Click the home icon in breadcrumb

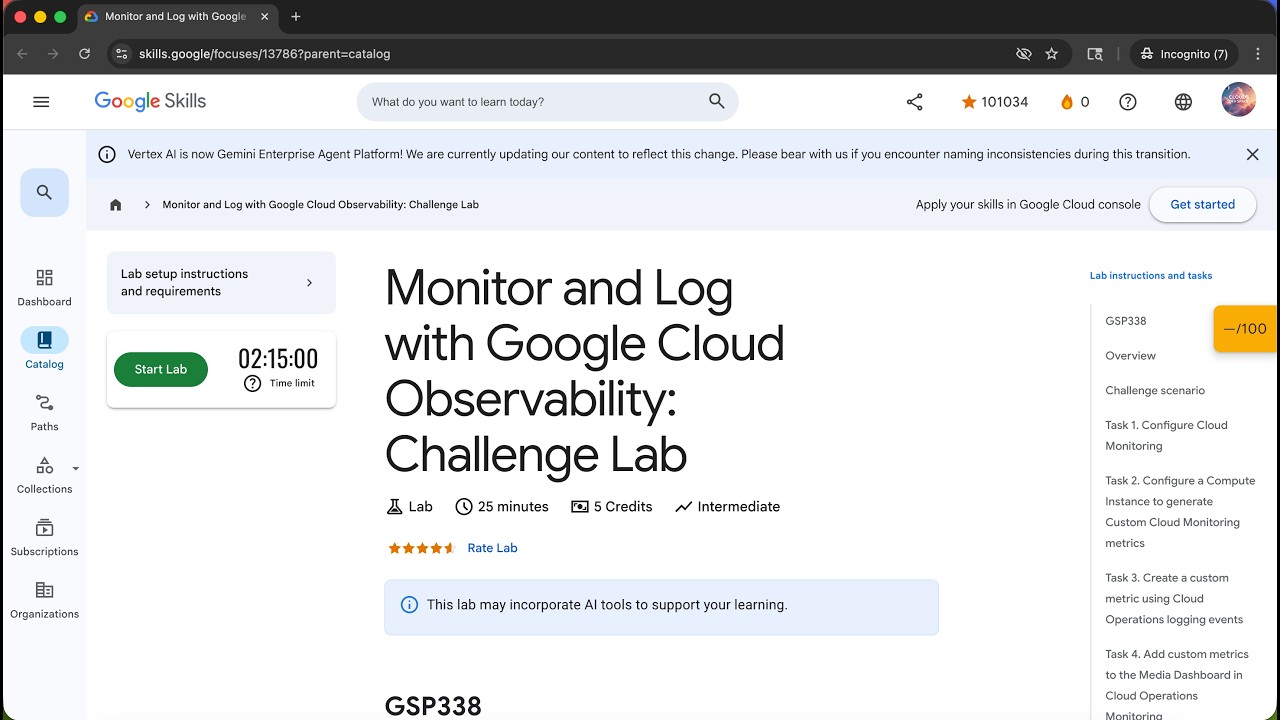116,205
